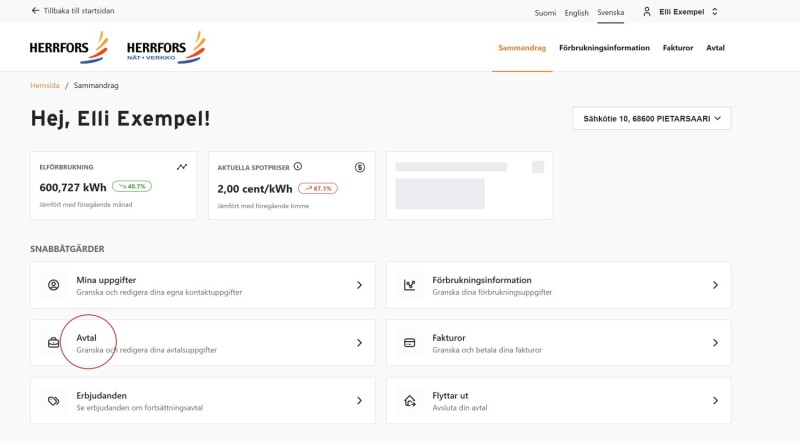Click the house icon in Flyttar ut row
The width and height of the screenshot is (800, 443).
(409, 401)
